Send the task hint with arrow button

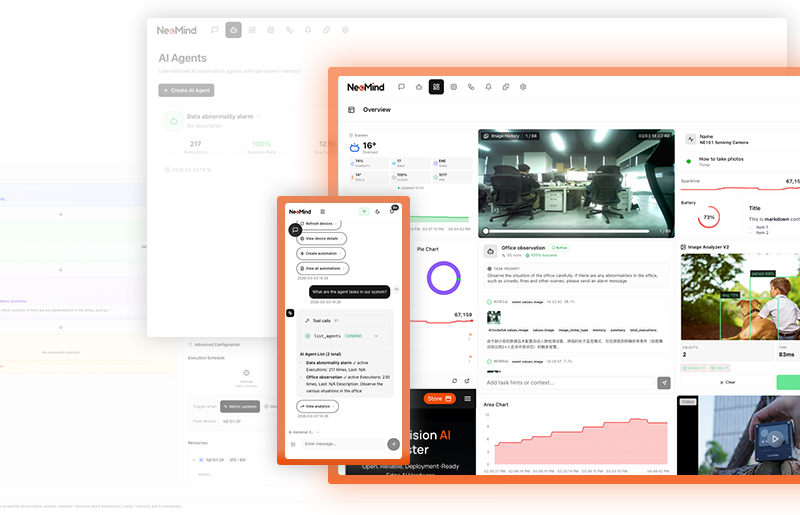point(664,383)
